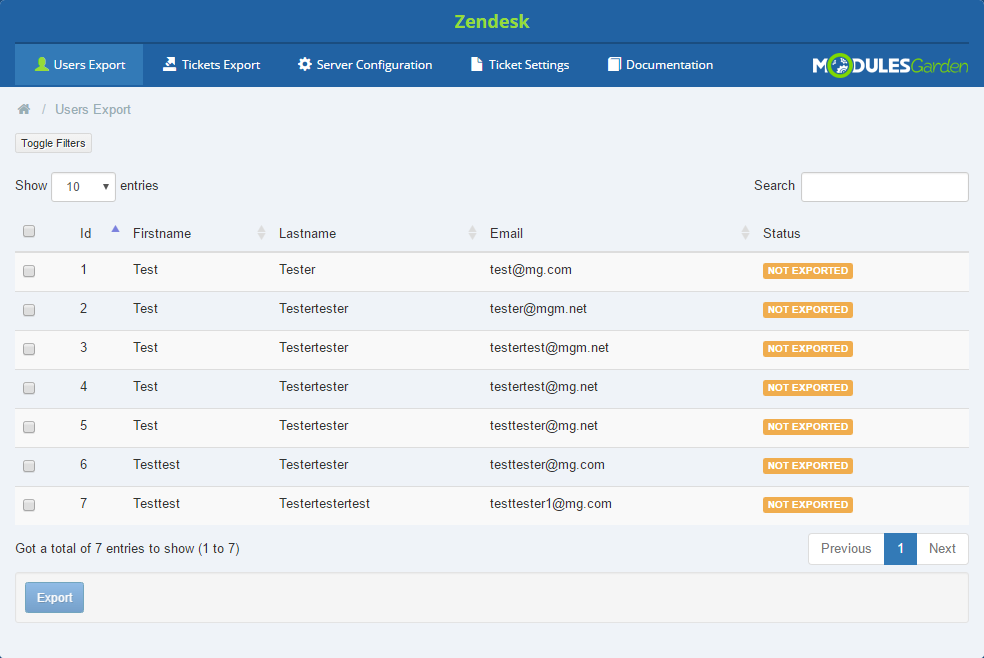The height and width of the screenshot is (658, 984).
Task: Switch to the Tickets Export tab
Action: (211, 65)
